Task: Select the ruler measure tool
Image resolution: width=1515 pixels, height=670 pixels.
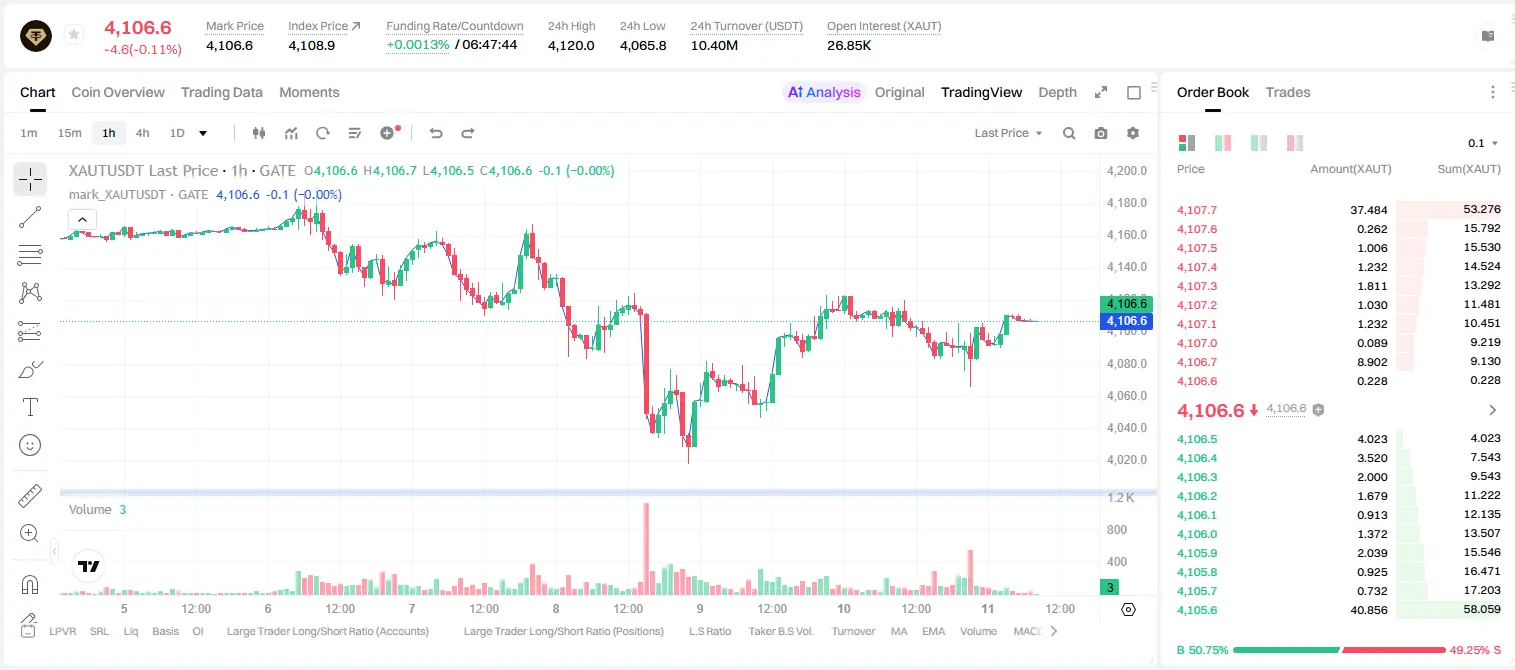Action: click(x=30, y=496)
